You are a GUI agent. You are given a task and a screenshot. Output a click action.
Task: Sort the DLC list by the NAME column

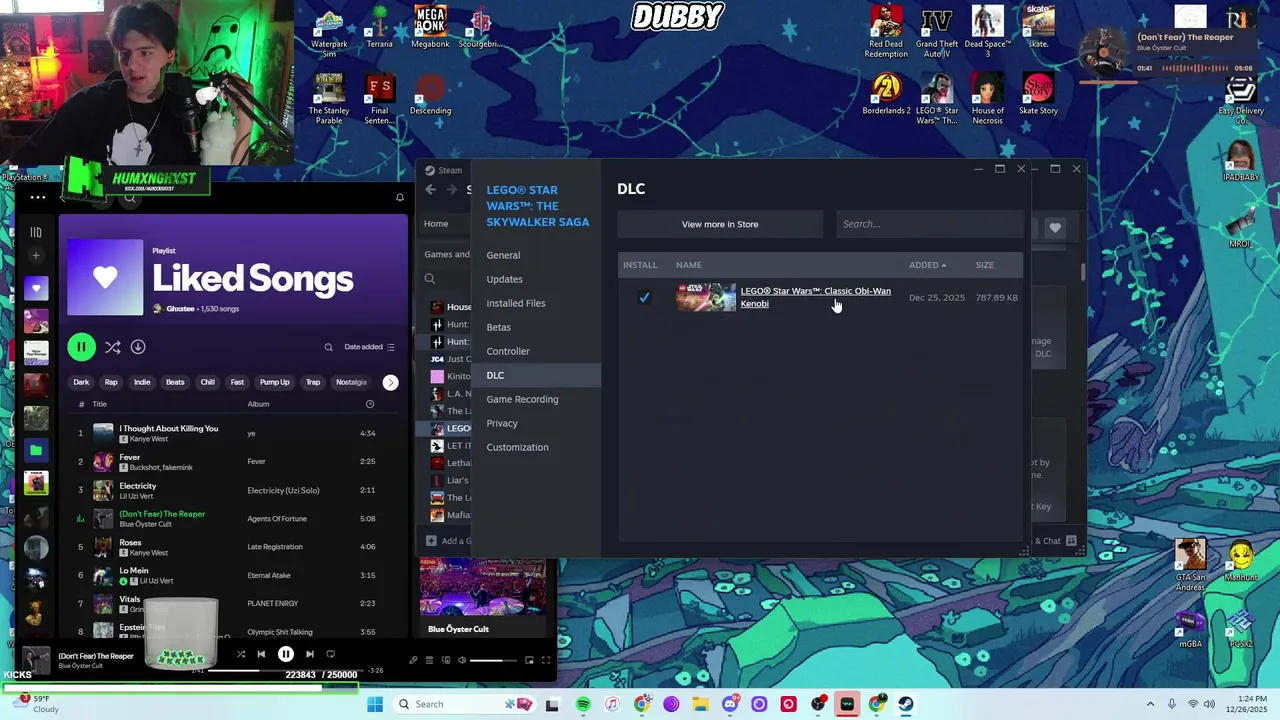(688, 265)
